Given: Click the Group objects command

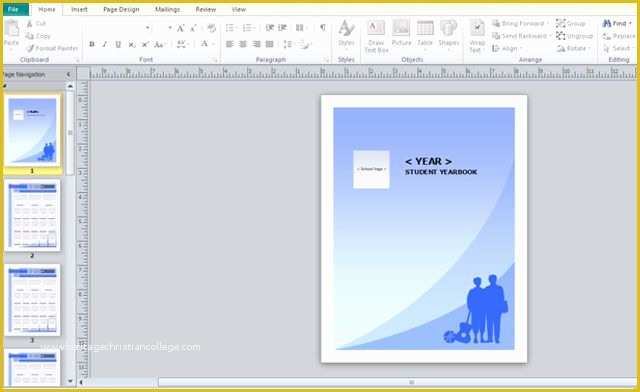Looking at the screenshot, I should coord(571,24).
